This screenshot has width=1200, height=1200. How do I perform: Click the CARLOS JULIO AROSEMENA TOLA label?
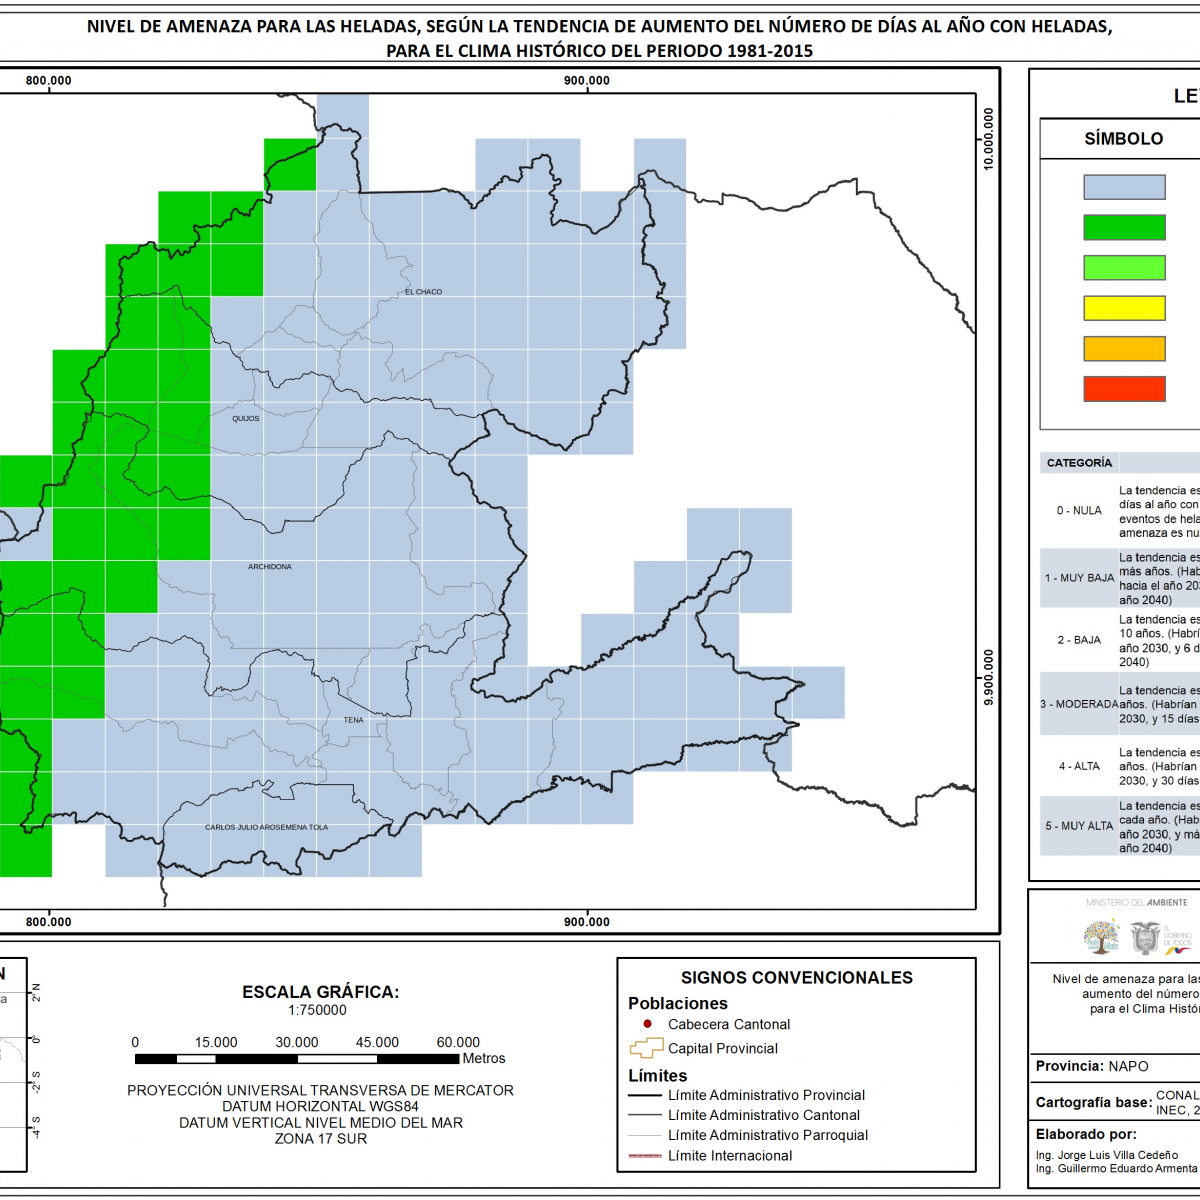coord(266,828)
